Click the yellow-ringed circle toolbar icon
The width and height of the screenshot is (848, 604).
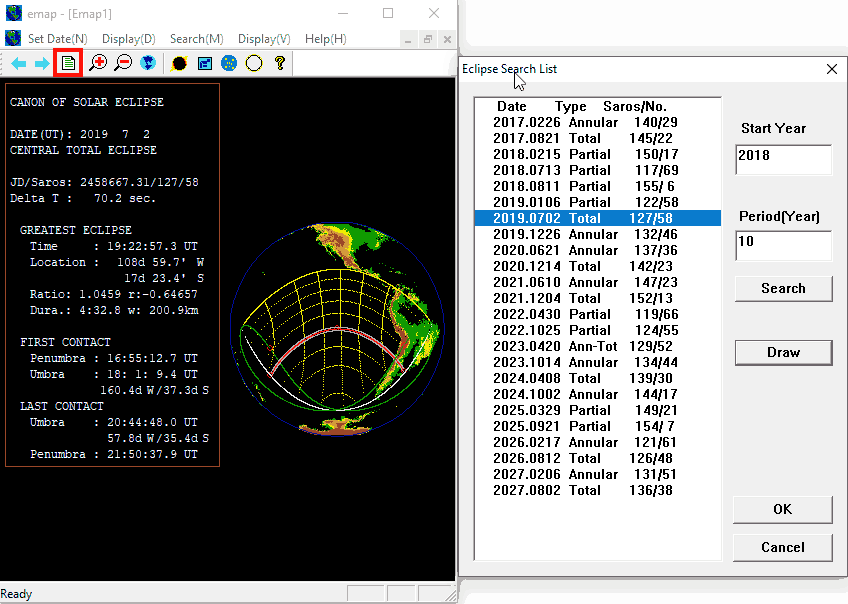coord(254,63)
